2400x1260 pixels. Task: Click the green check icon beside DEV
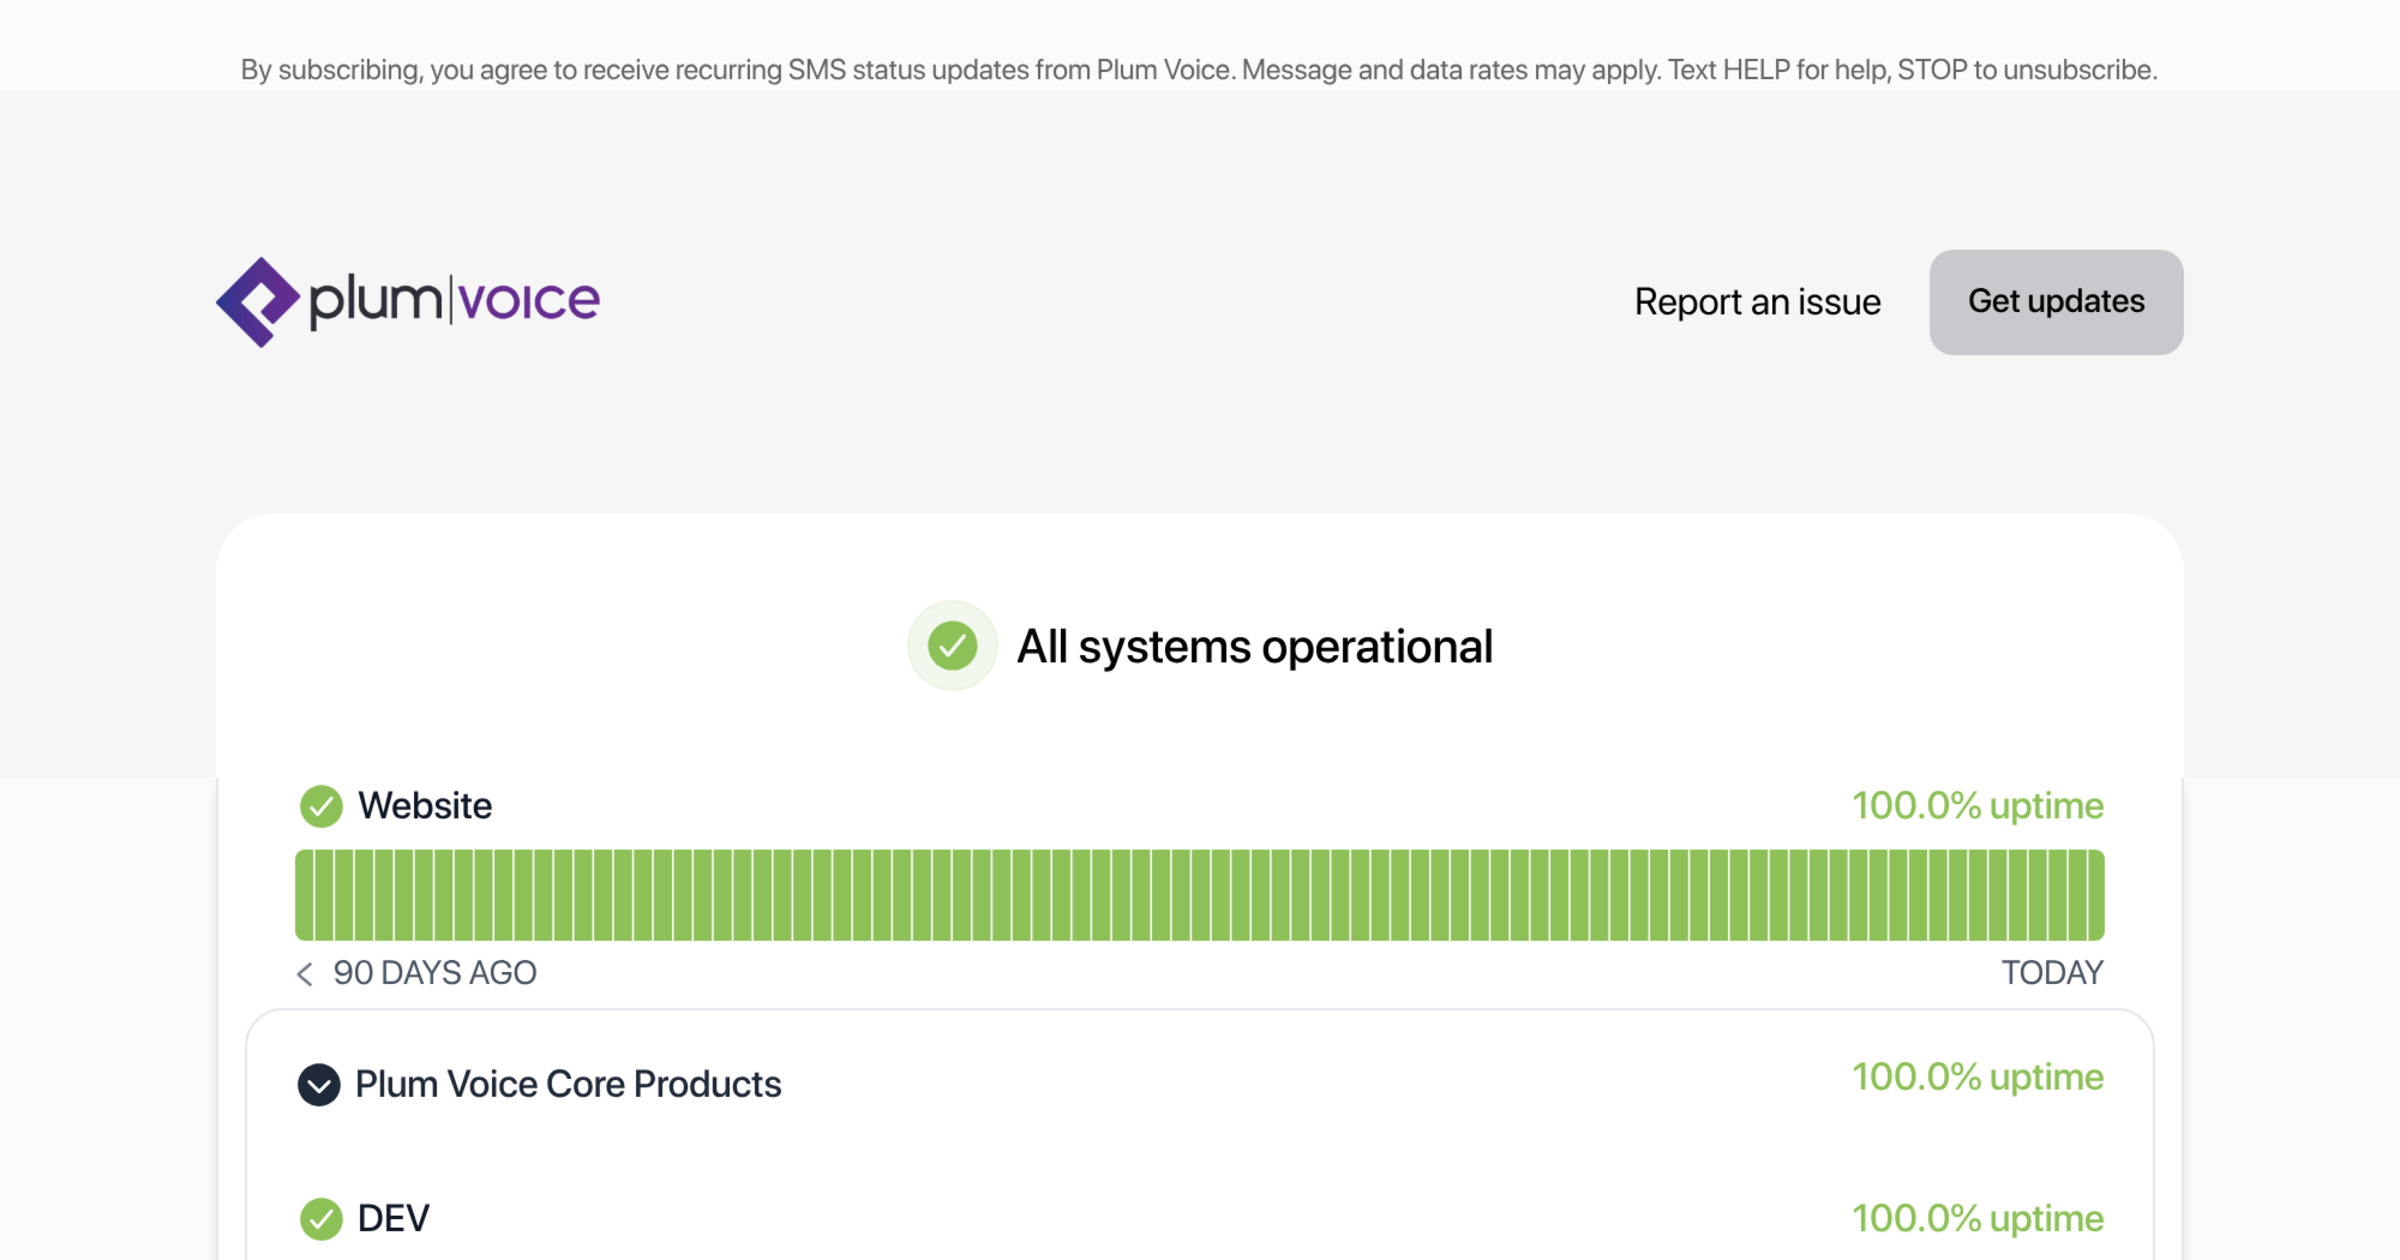tap(321, 1219)
